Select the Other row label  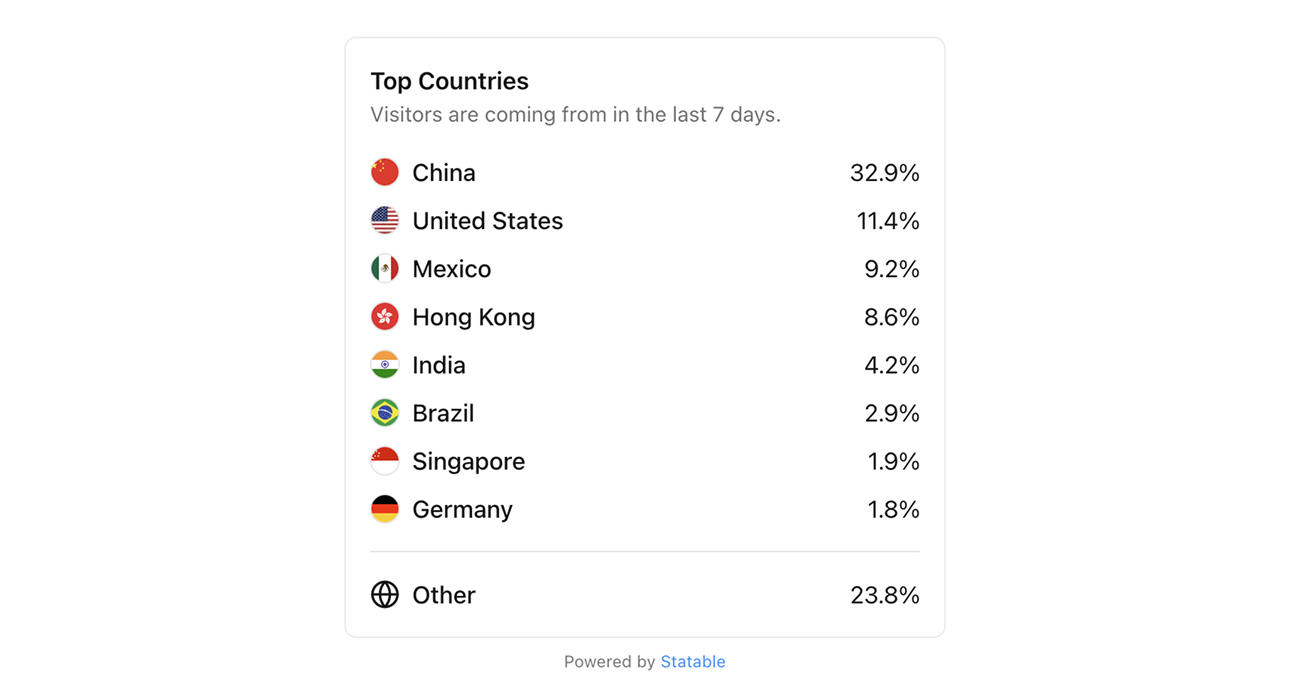pos(444,595)
